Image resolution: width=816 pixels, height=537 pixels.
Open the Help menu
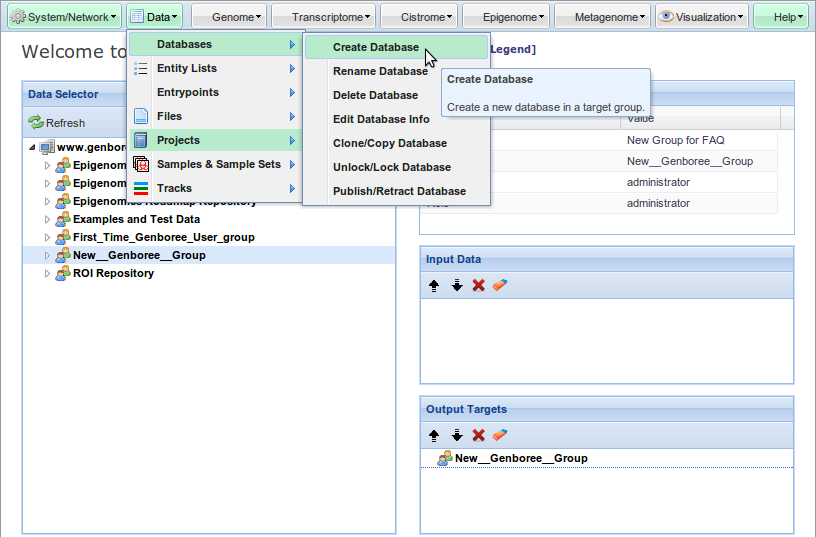click(x=781, y=17)
